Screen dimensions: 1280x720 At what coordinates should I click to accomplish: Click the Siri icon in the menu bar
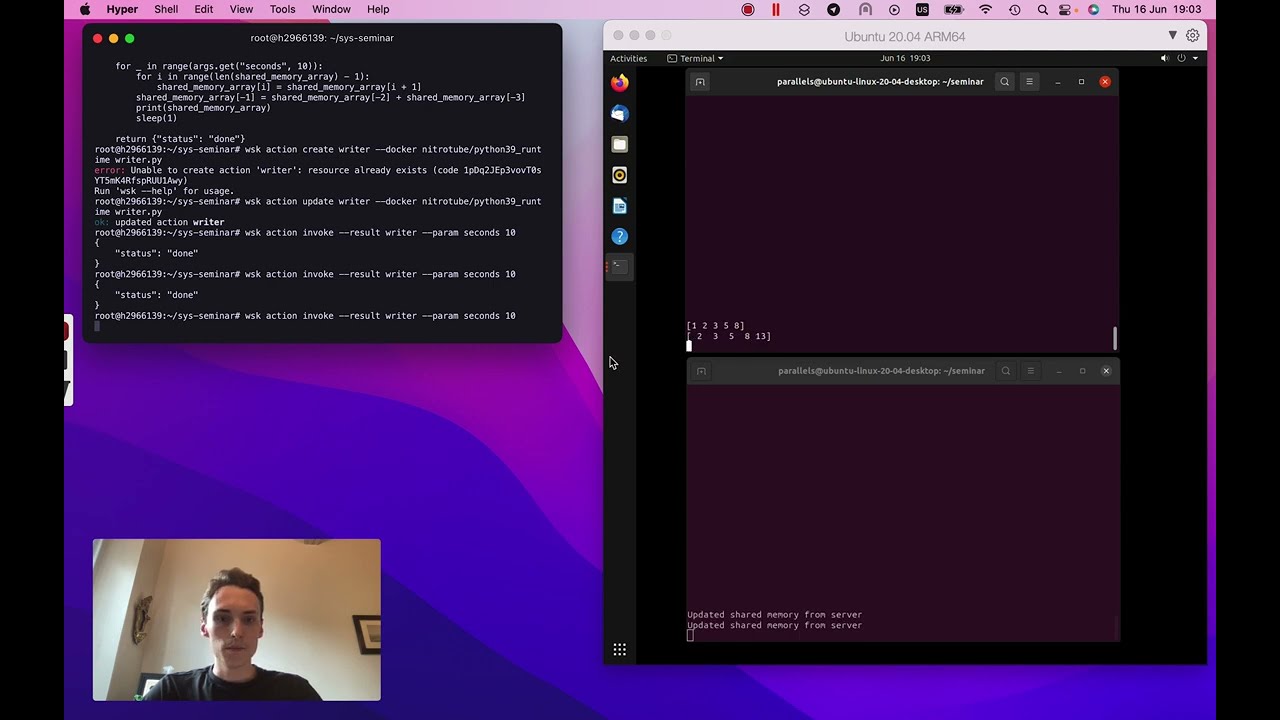tap(1092, 9)
